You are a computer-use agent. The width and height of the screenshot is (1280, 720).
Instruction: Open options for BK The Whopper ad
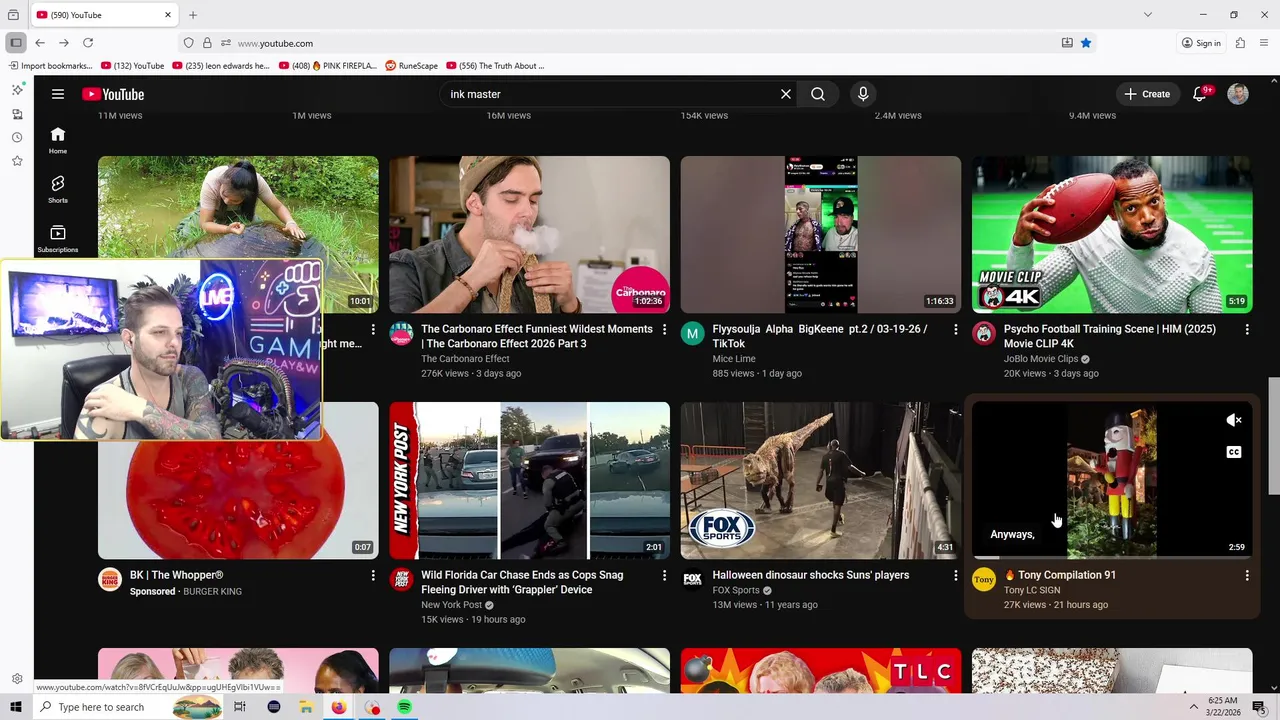(x=373, y=575)
